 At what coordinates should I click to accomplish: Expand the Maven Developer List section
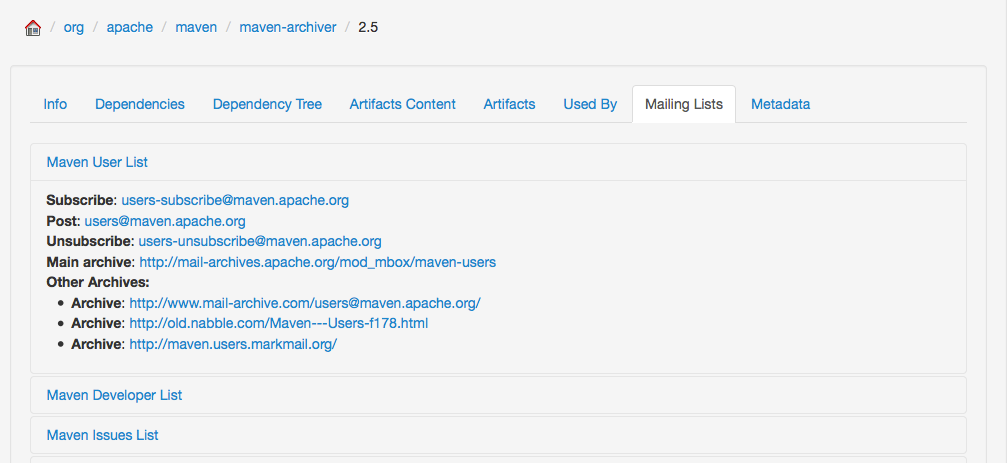tap(114, 395)
